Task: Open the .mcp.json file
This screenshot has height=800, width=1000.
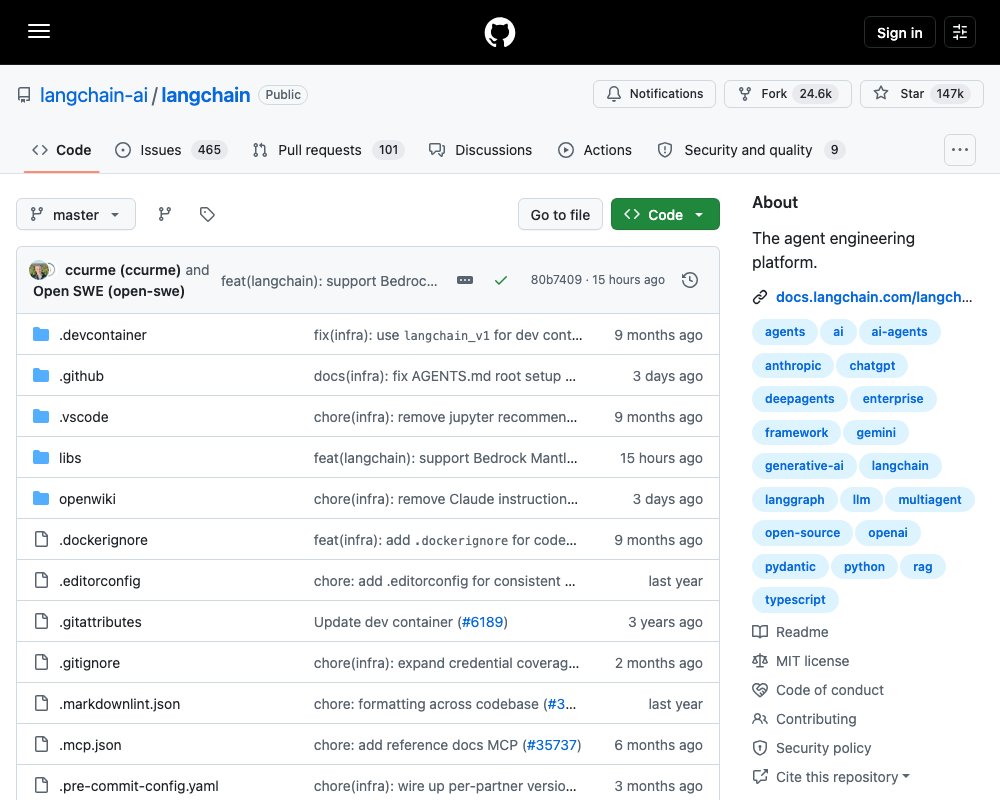Action: (90, 745)
